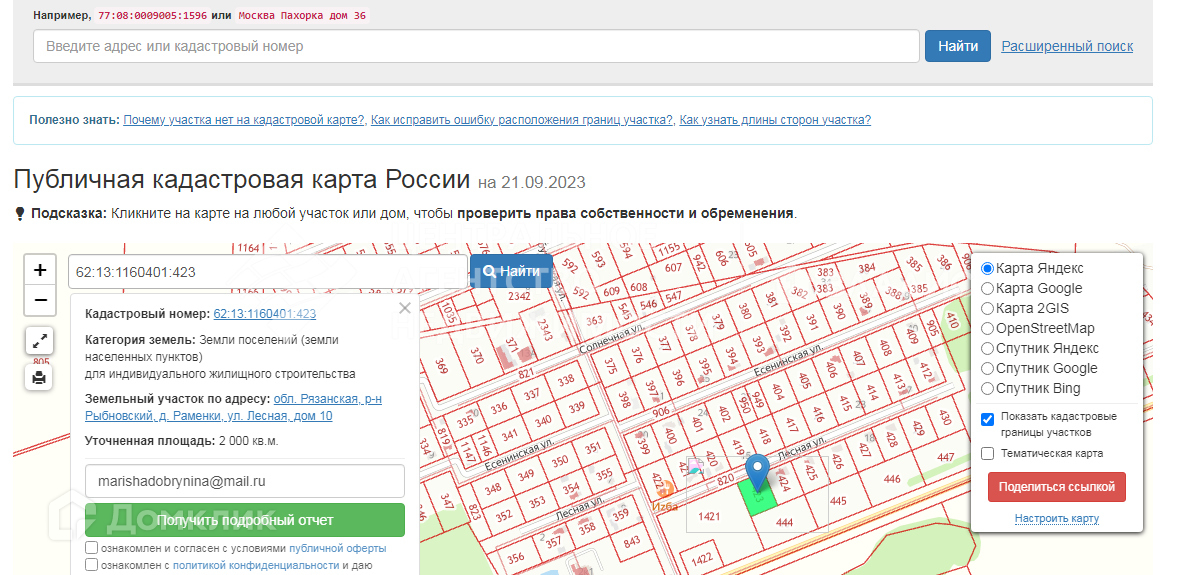Print the map via printer icon
The image size is (1196, 575).
click(x=39, y=376)
